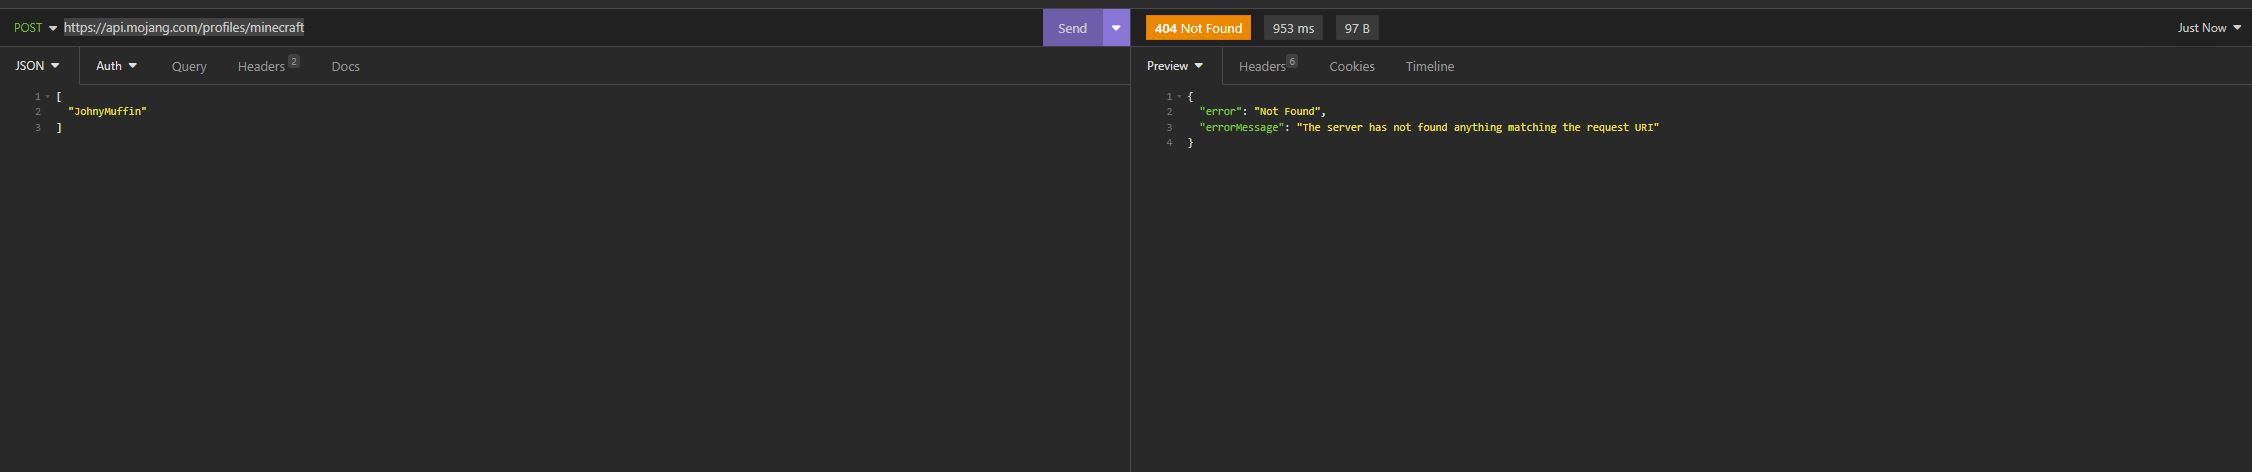Switch to the Docs tab
Viewport: 2252px width, 472px height.
pyautogui.click(x=345, y=67)
